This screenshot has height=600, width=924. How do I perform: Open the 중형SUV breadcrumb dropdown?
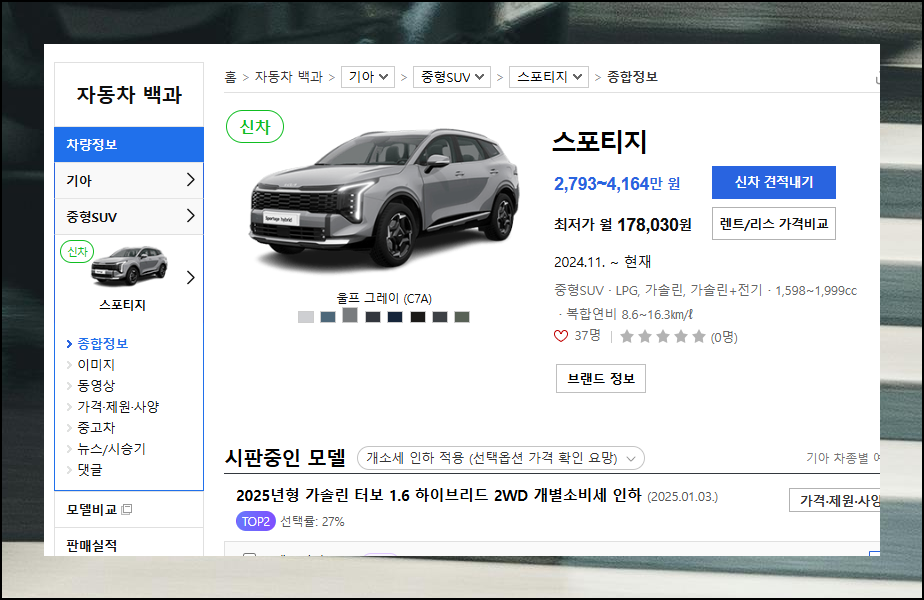(452, 77)
